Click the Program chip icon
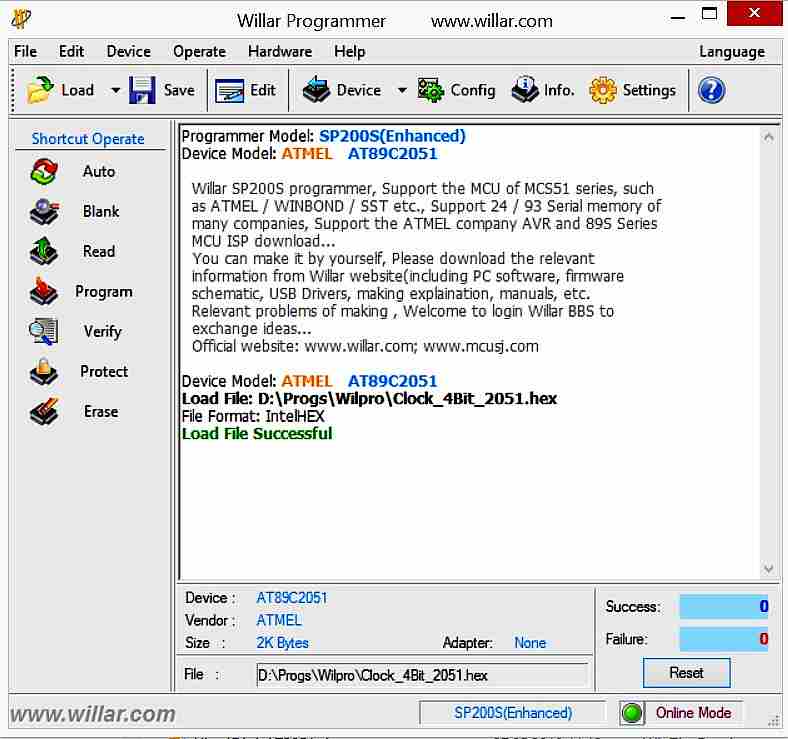 point(44,292)
